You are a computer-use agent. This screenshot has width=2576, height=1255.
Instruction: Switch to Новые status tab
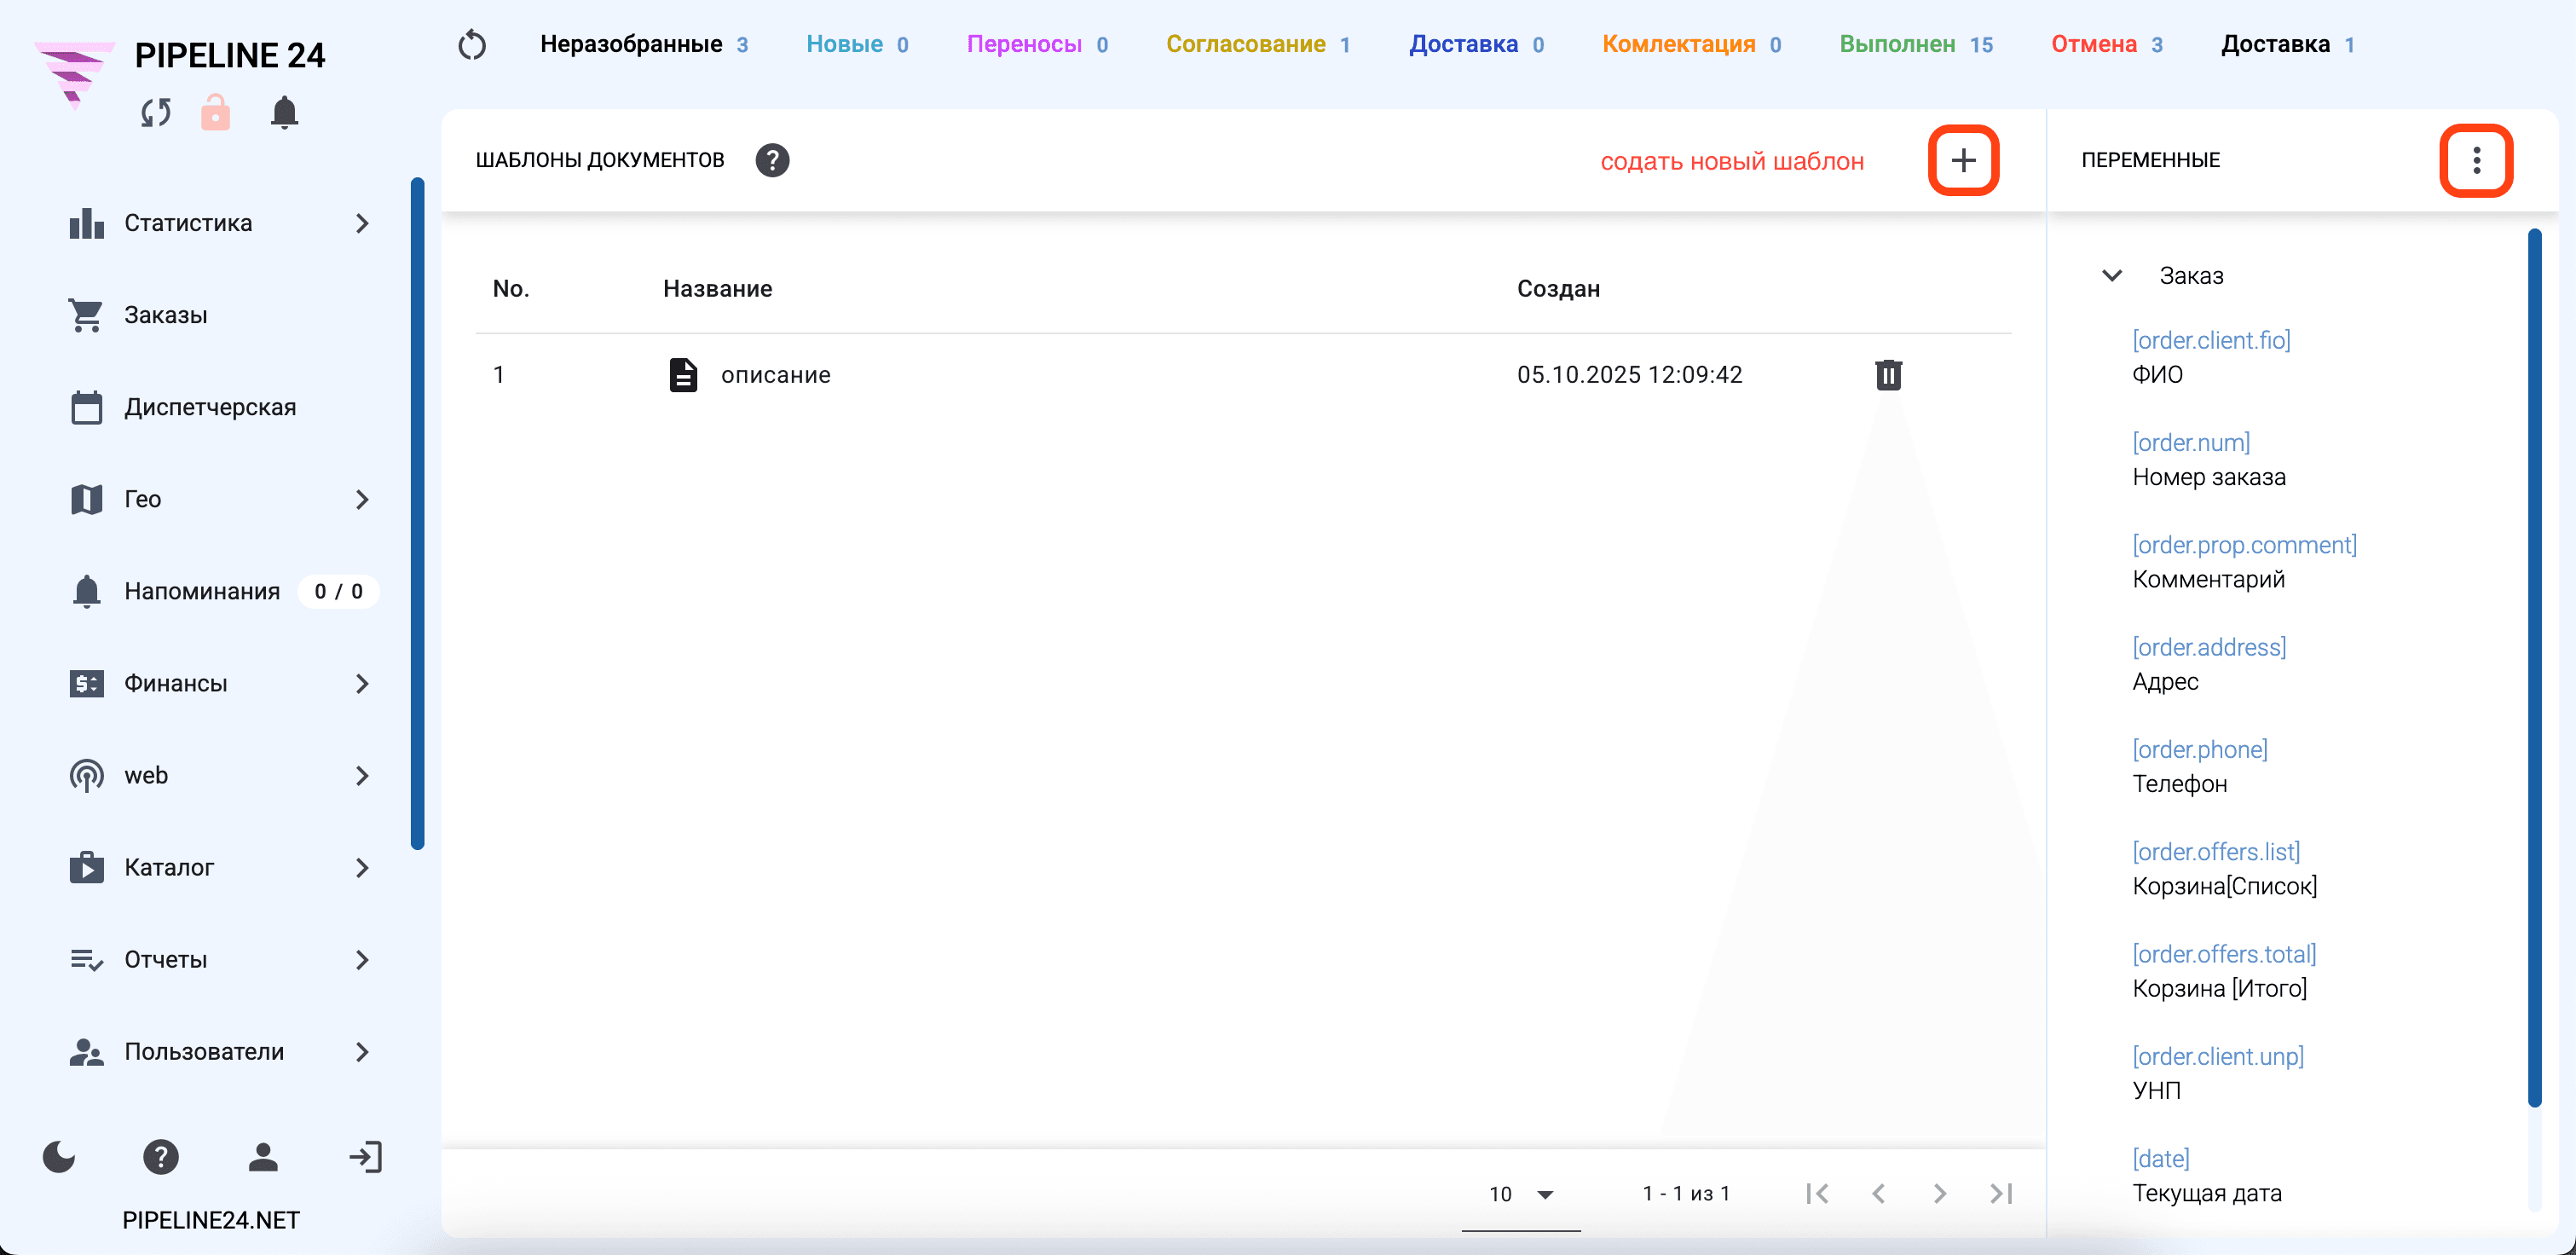(x=857, y=44)
